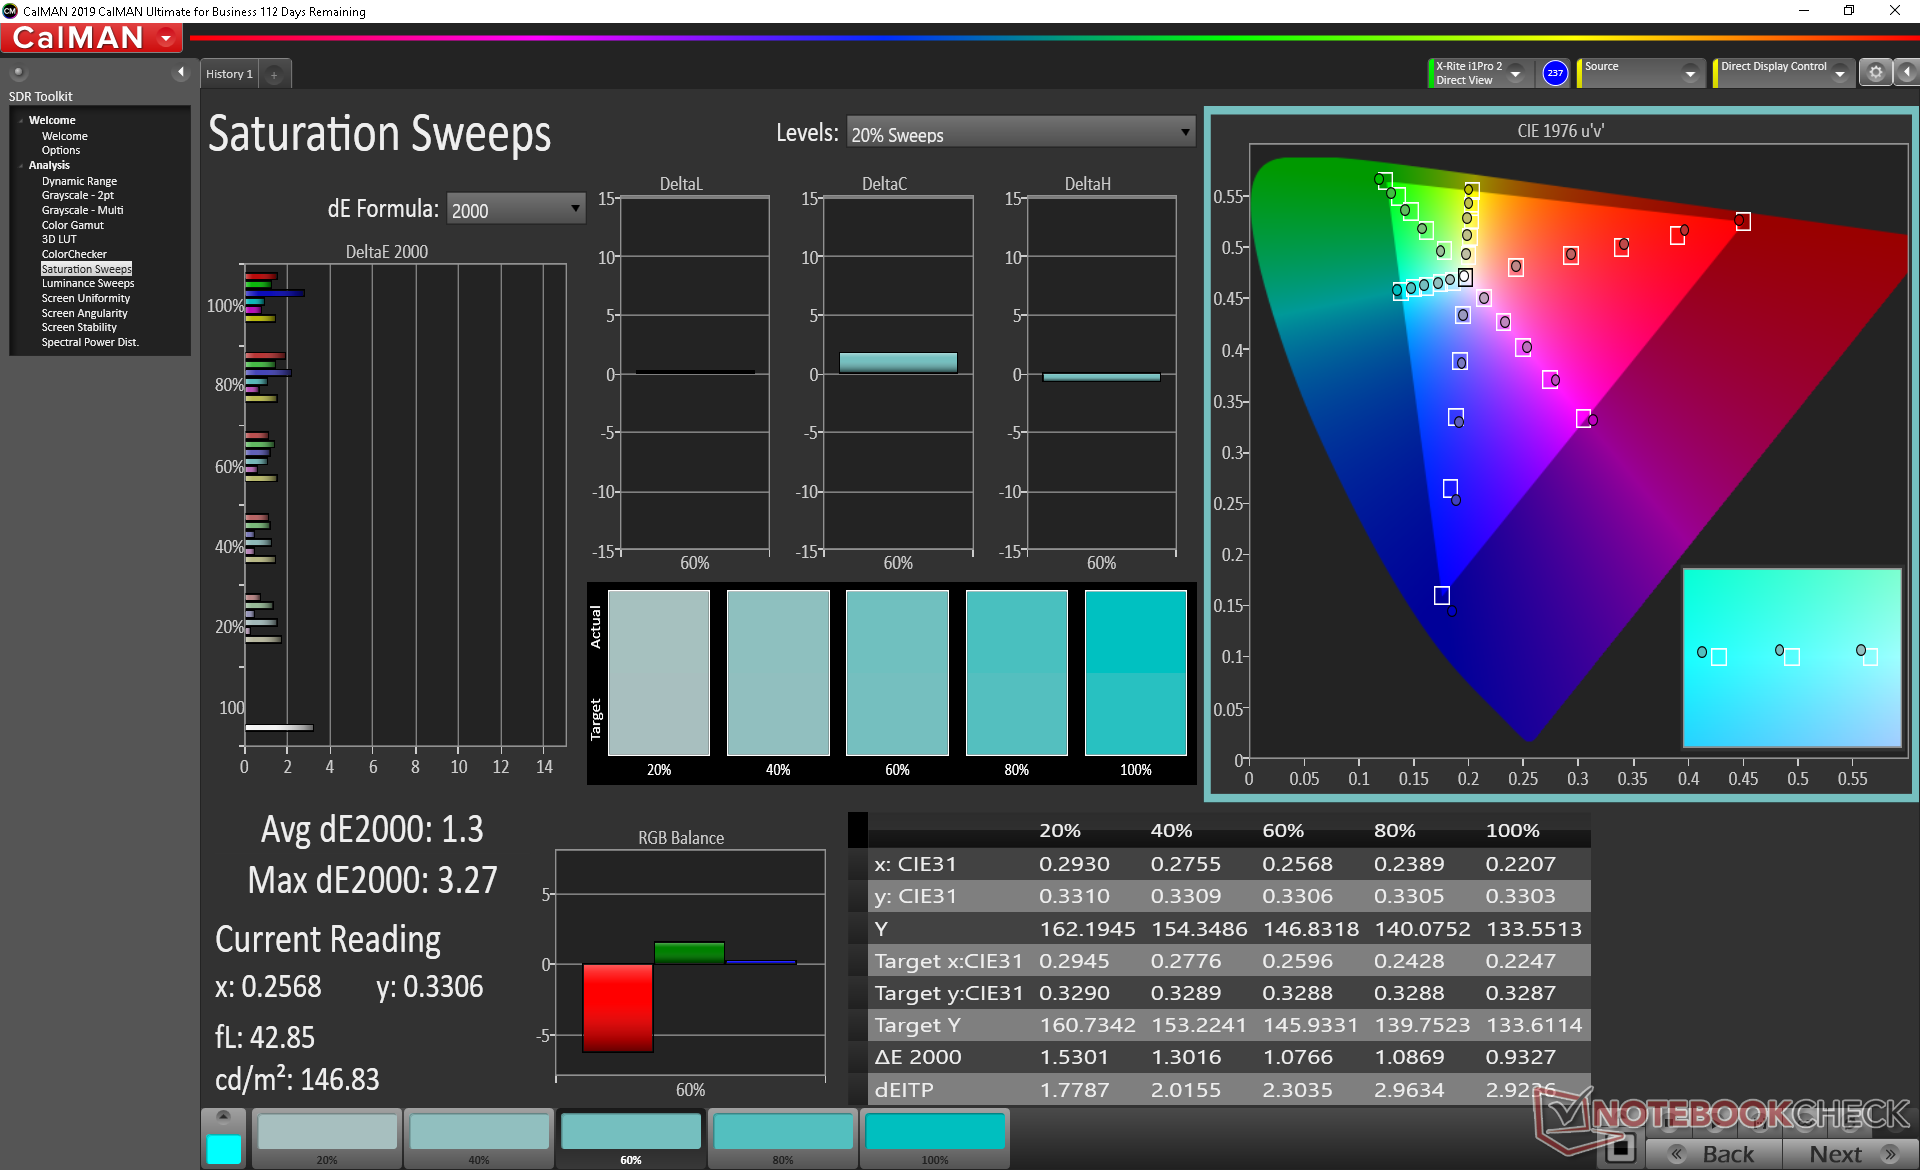Expand the Direct Display Control dropdown
The image size is (1920, 1170).
(1840, 74)
